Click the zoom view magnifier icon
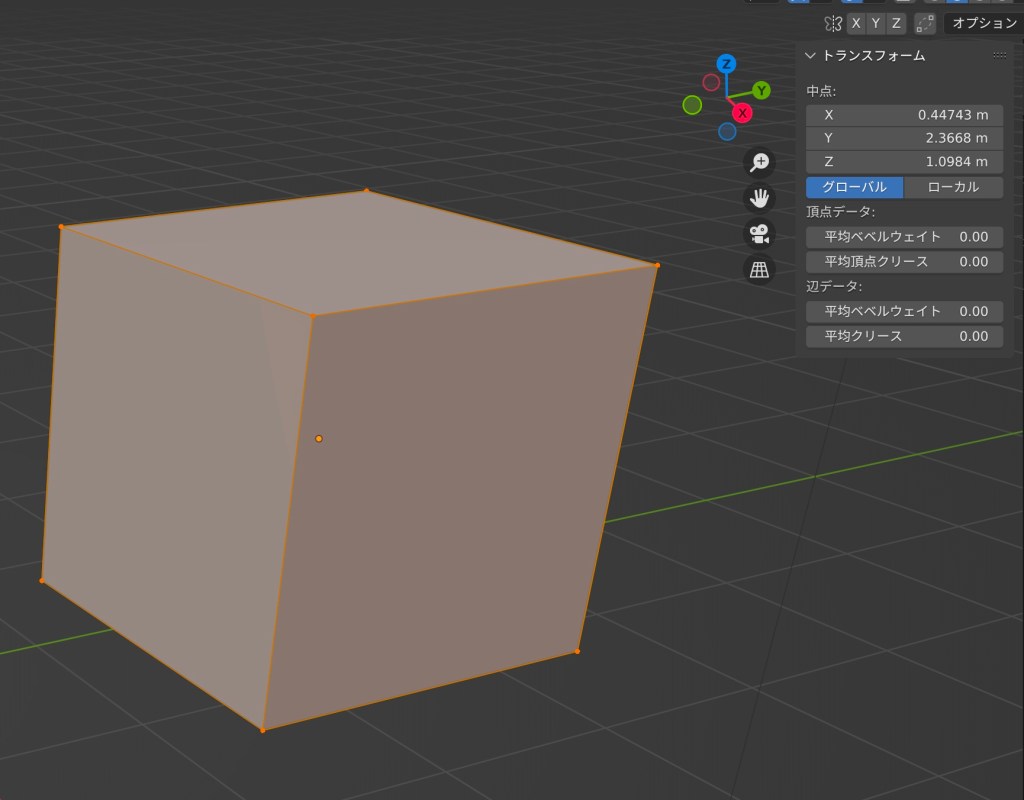Screen dimensions: 1024x800 [x=760, y=163]
